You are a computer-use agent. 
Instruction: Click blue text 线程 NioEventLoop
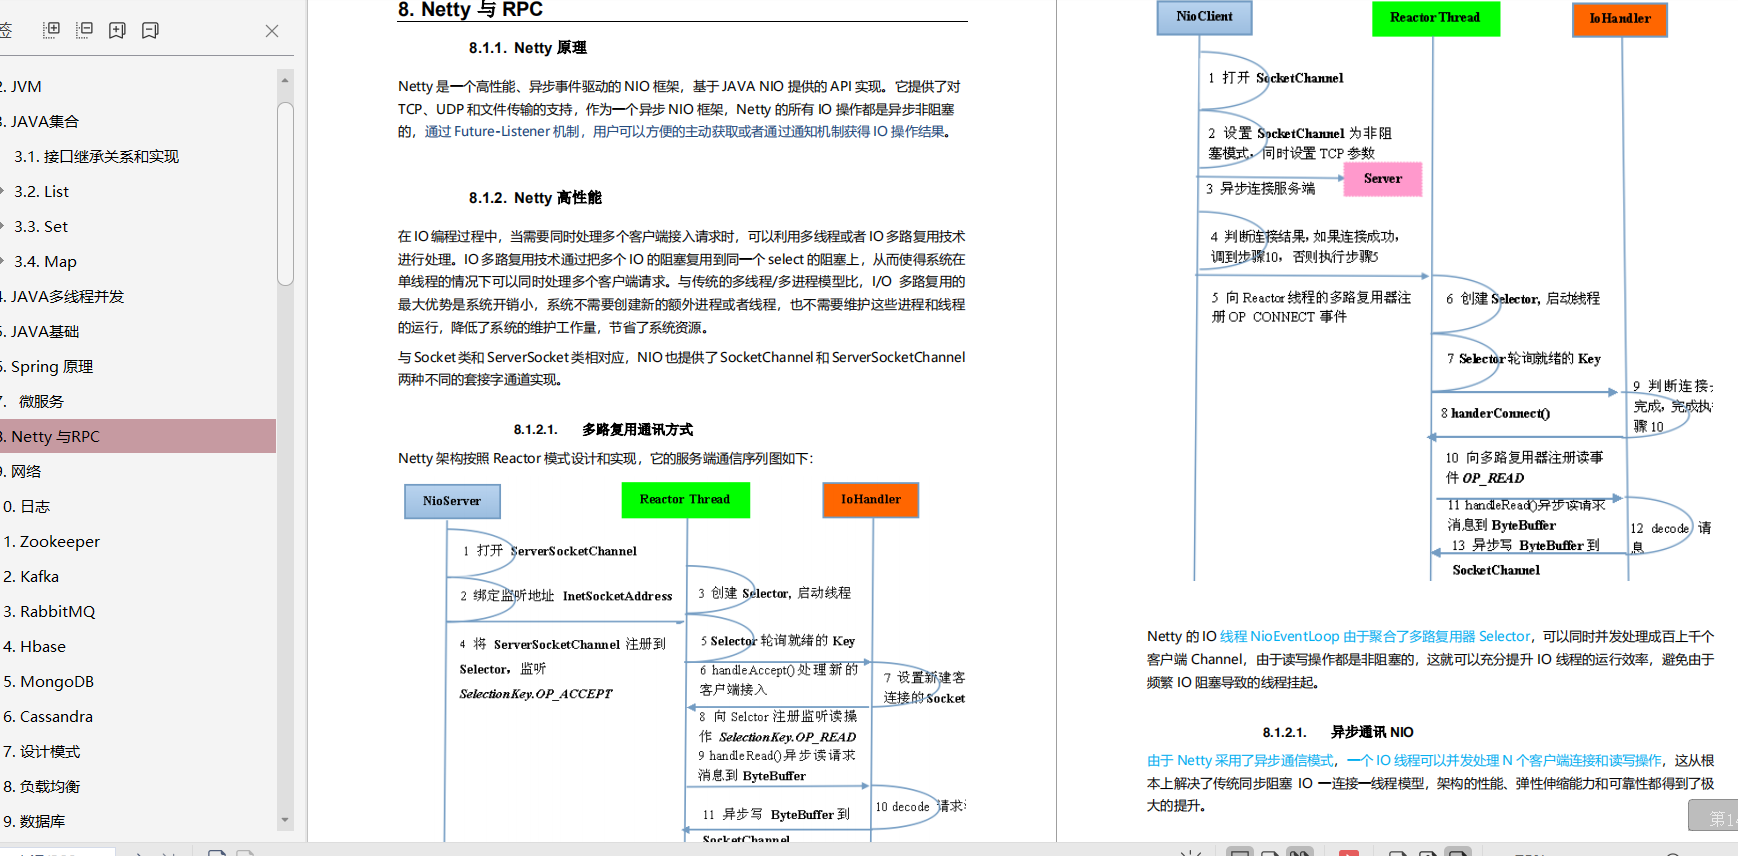click(x=1279, y=636)
